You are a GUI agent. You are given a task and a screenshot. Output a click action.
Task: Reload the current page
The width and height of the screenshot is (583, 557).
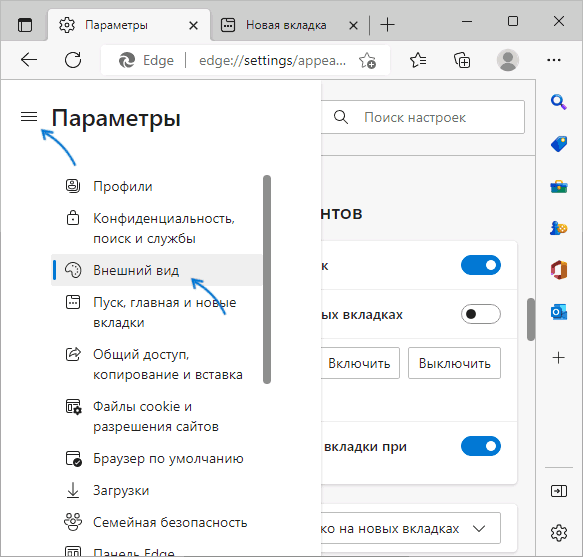(x=73, y=59)
